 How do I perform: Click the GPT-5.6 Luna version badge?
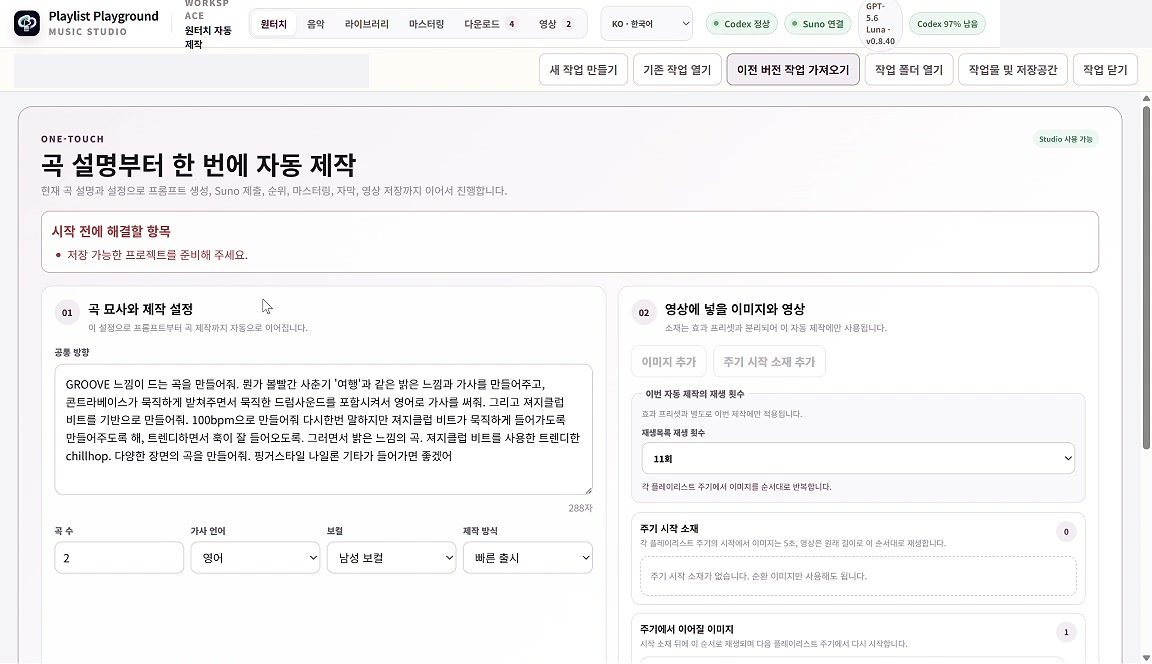point(879,24)
